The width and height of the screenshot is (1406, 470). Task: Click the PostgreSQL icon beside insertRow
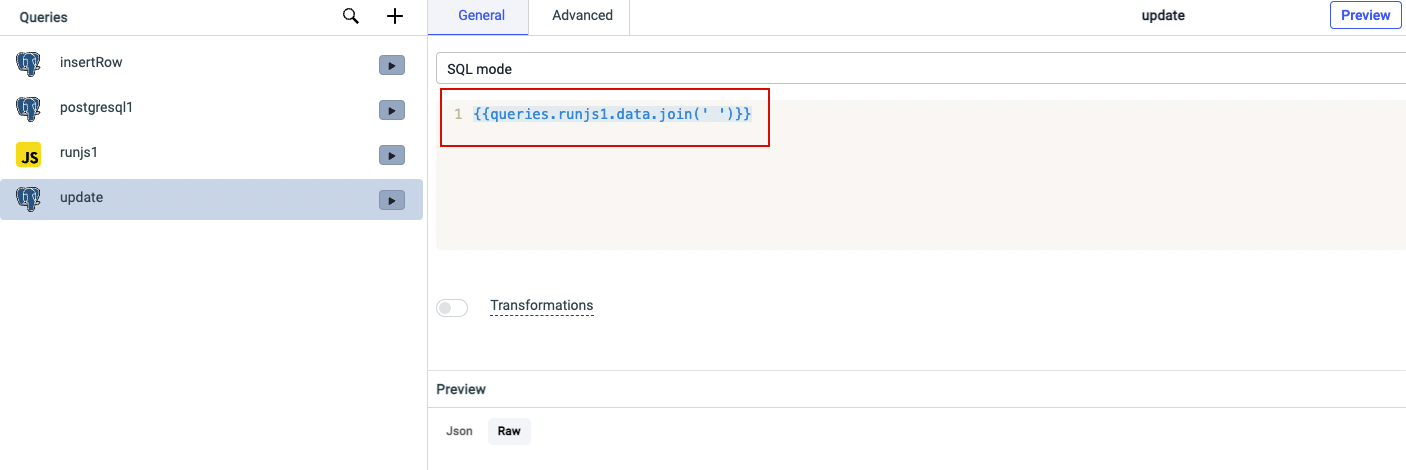(29, 64)
